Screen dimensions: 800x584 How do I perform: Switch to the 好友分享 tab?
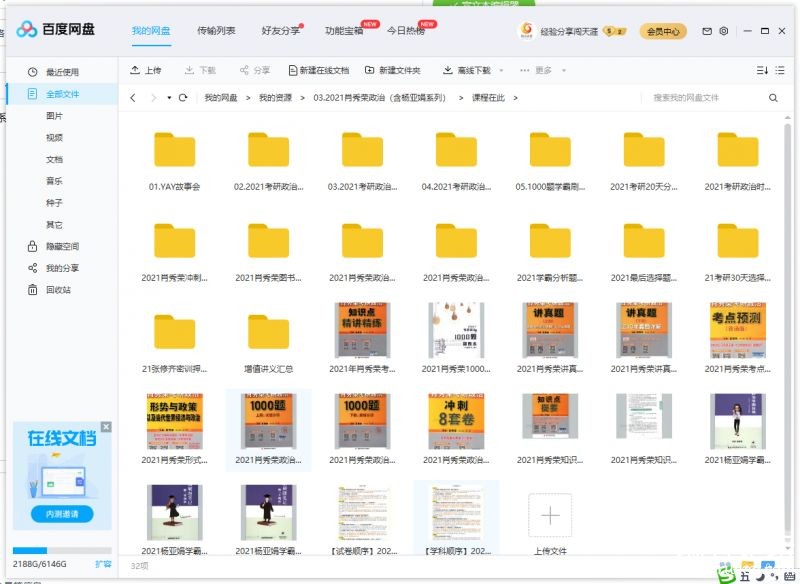[281, 31]
